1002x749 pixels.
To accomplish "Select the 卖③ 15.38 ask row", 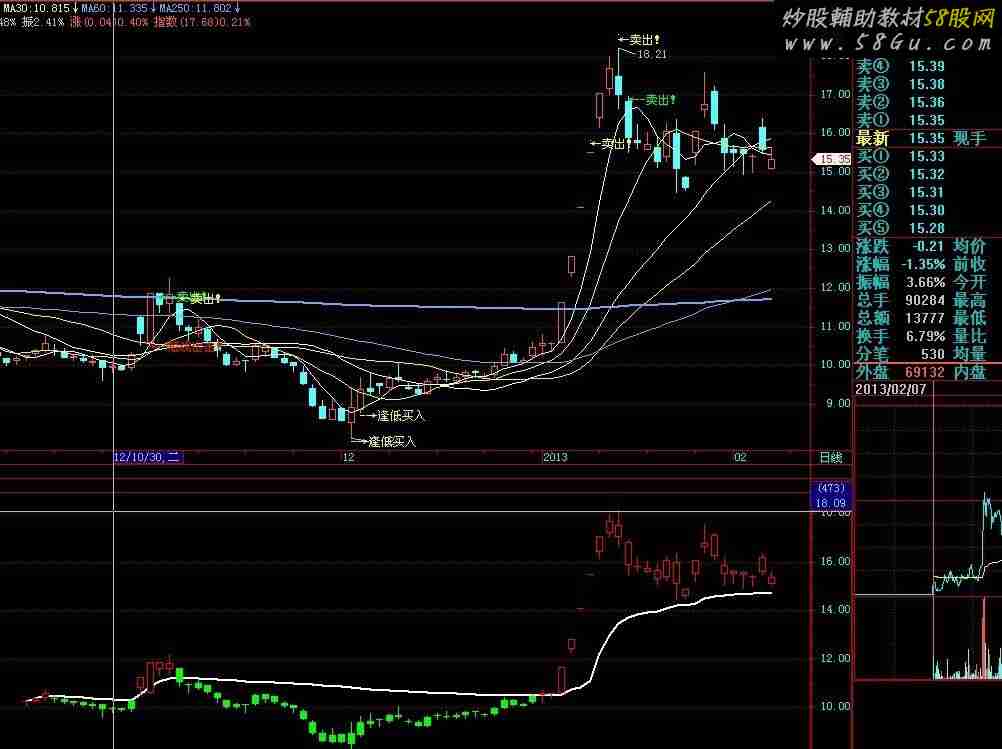I will point(900,84).
